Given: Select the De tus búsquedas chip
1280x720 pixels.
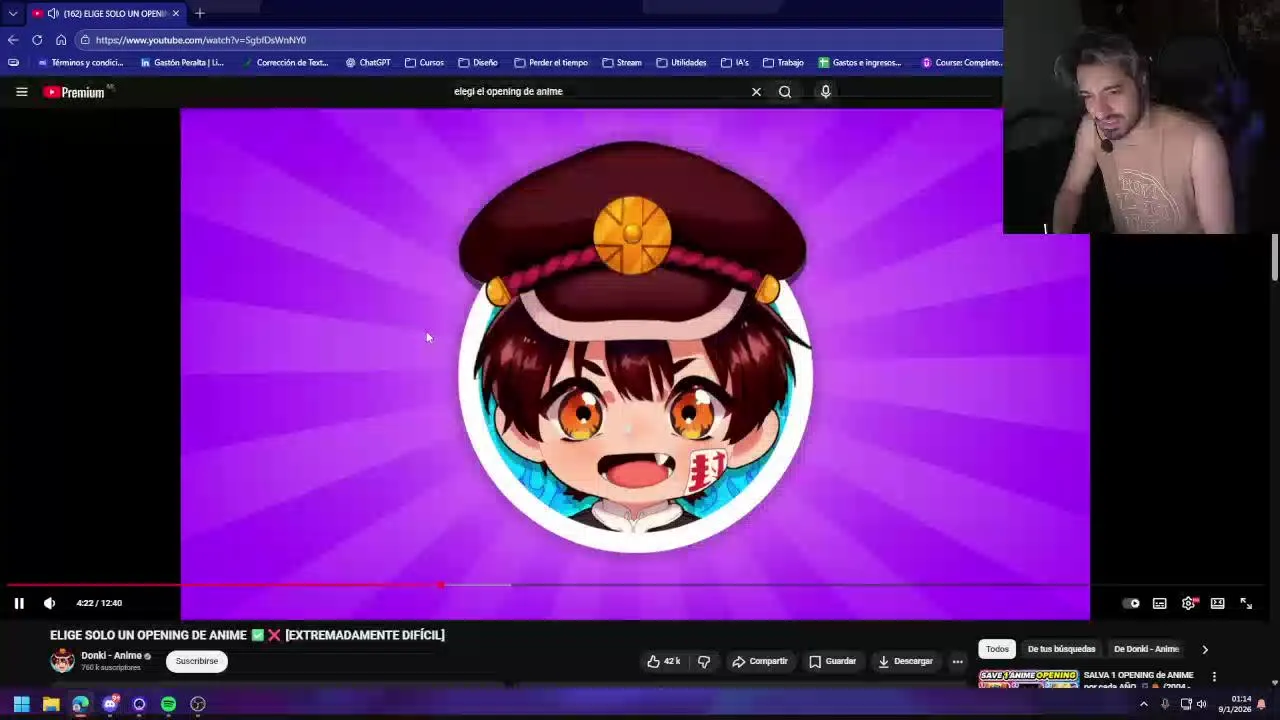Looking at the screenshot, I should point(1061,649).
